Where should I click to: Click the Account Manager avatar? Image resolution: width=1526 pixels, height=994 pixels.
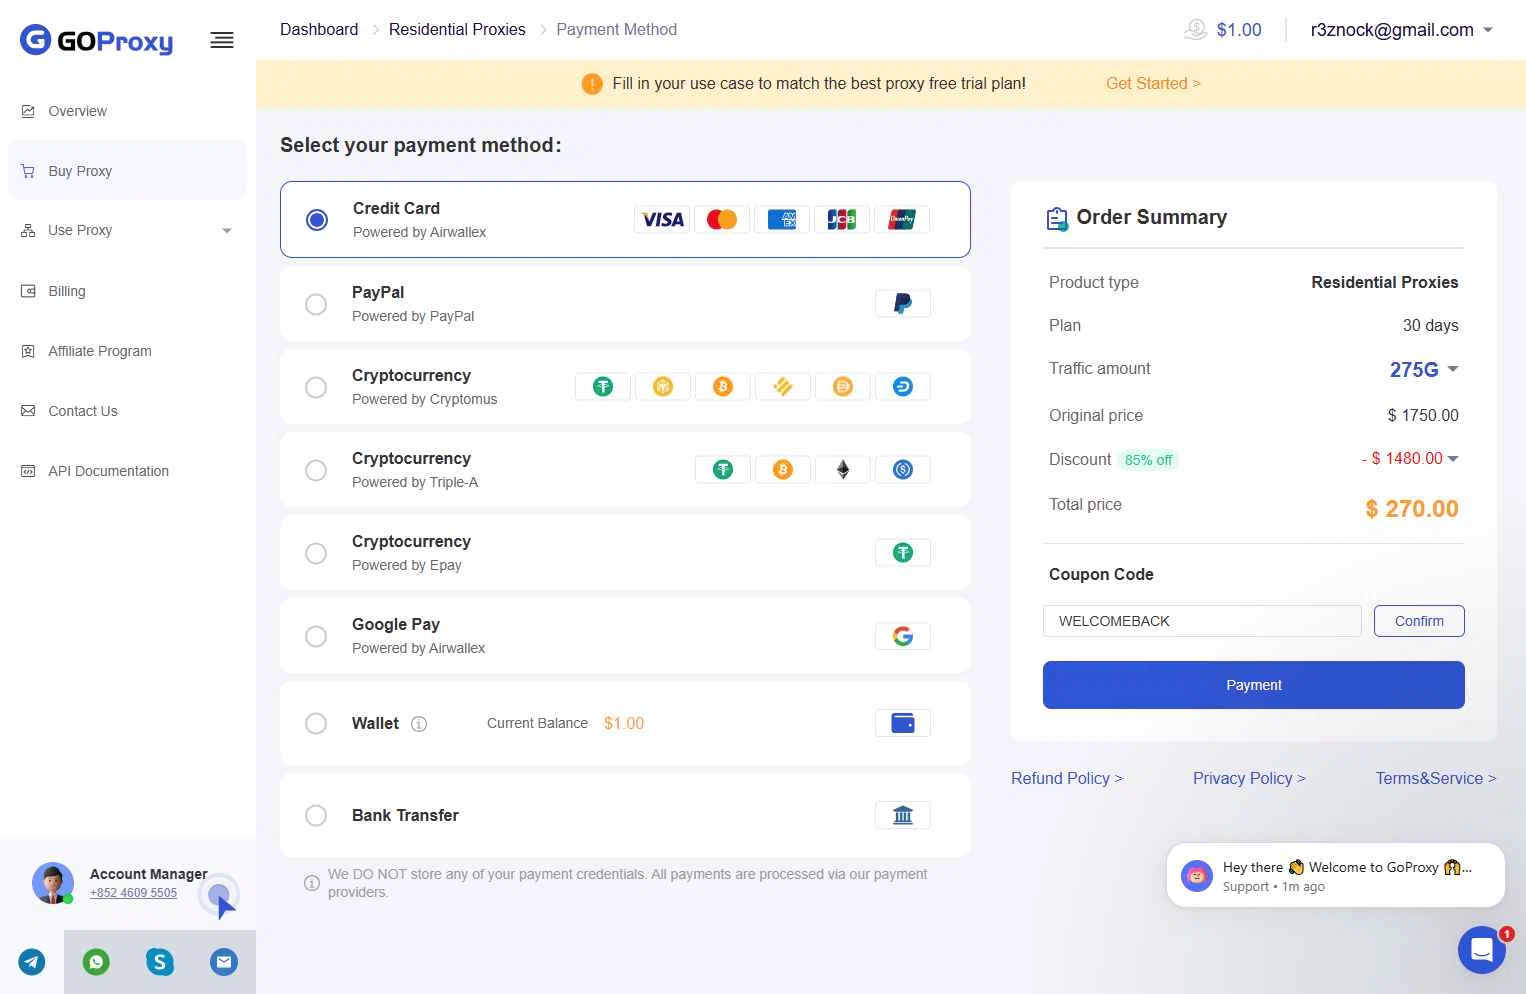(x=53, y=883)
